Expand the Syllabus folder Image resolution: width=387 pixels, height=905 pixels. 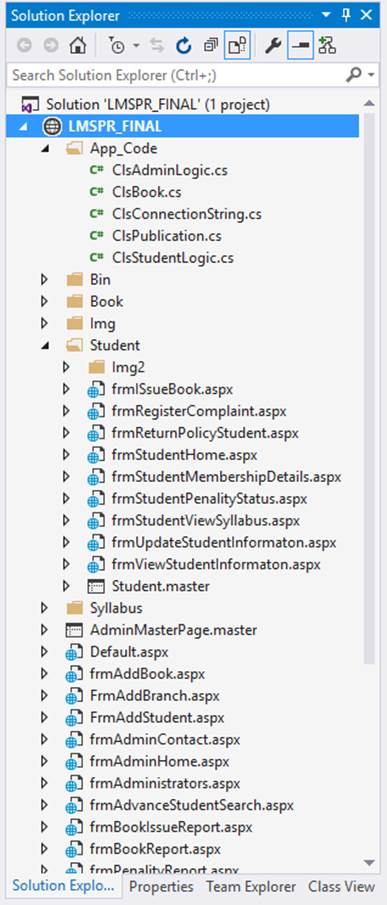click(44, 608)
